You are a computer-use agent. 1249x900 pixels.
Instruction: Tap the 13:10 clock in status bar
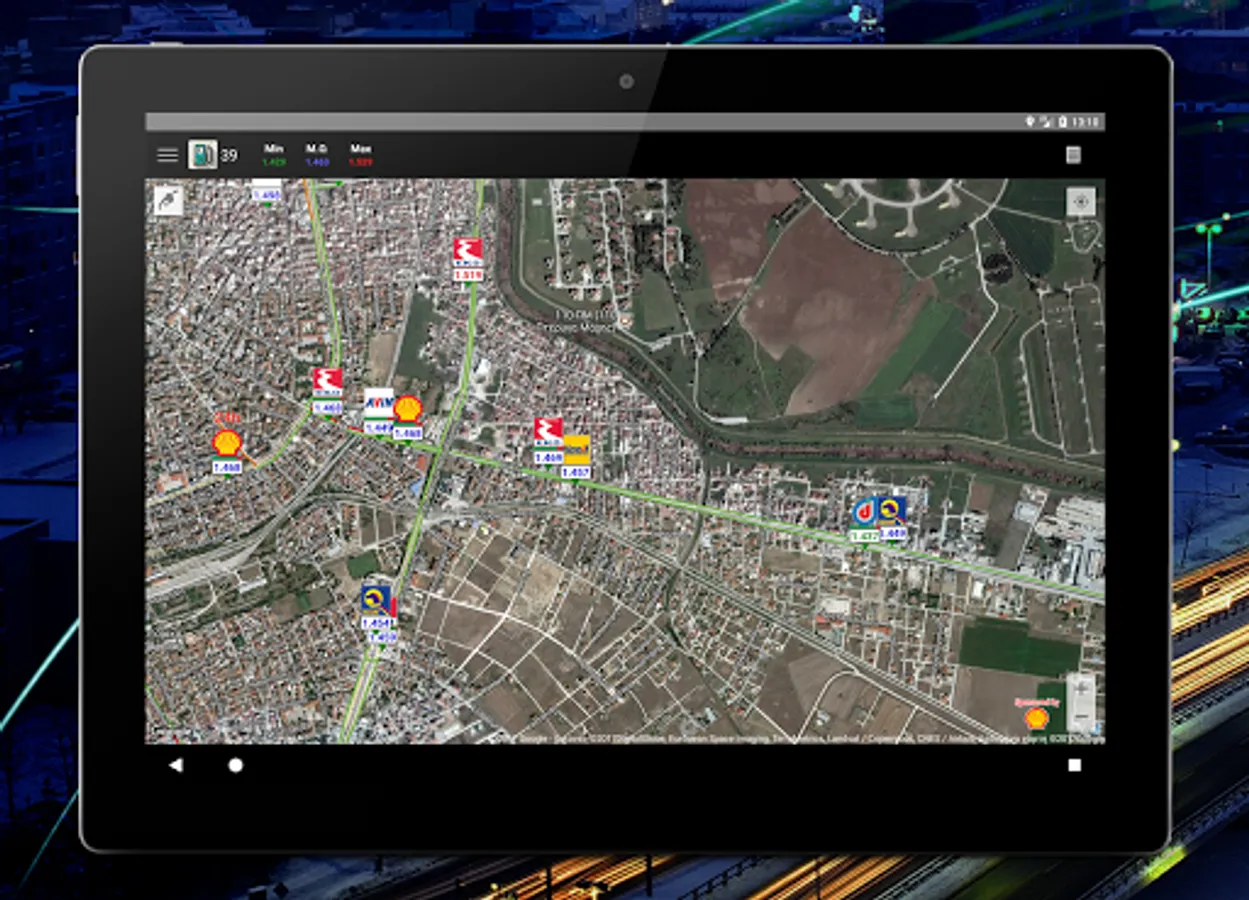[x=1084, y=122]
